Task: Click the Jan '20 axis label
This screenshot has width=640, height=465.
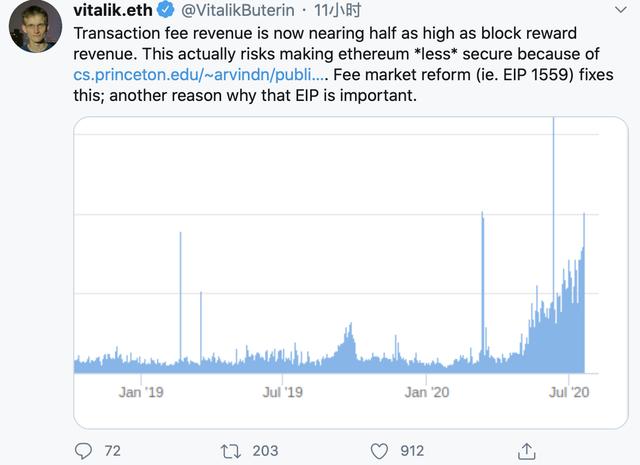Action: point(427,392)
